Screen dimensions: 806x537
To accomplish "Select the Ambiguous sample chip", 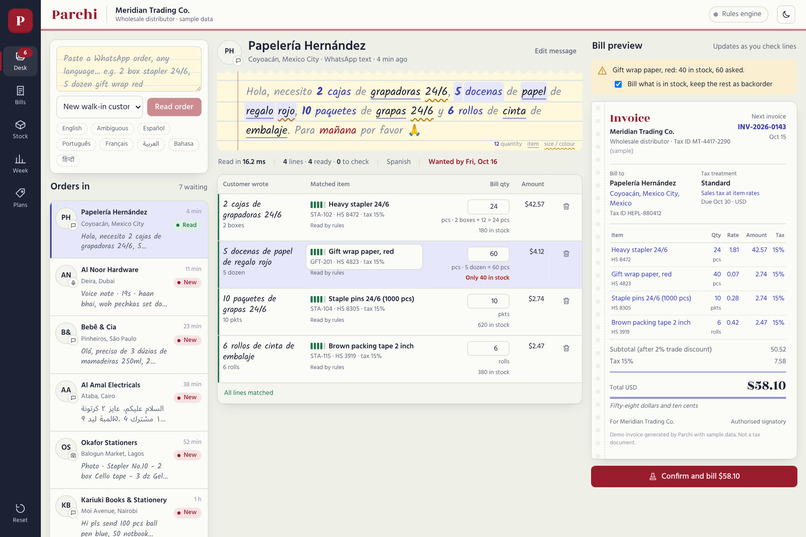I will tap(113, 128).
